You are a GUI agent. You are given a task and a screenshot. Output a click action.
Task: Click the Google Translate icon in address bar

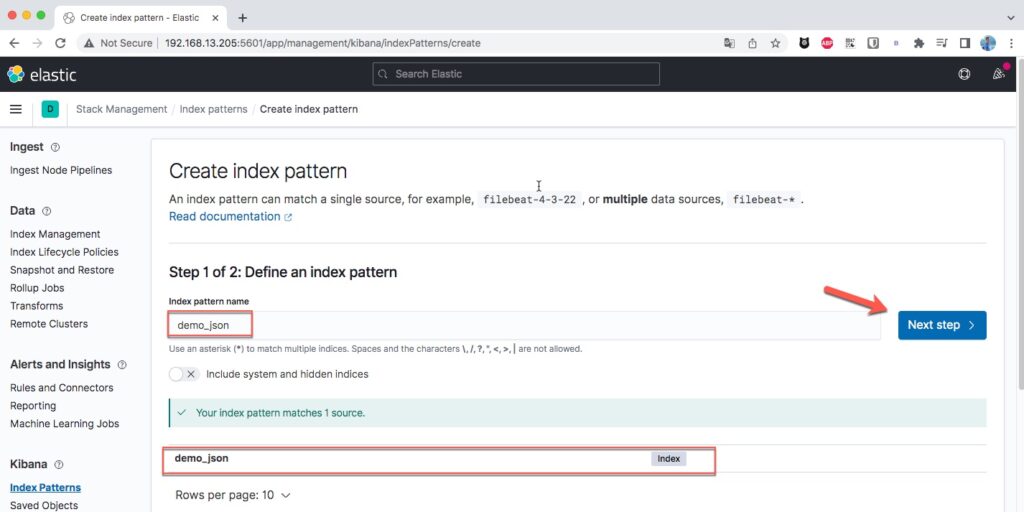729,43
